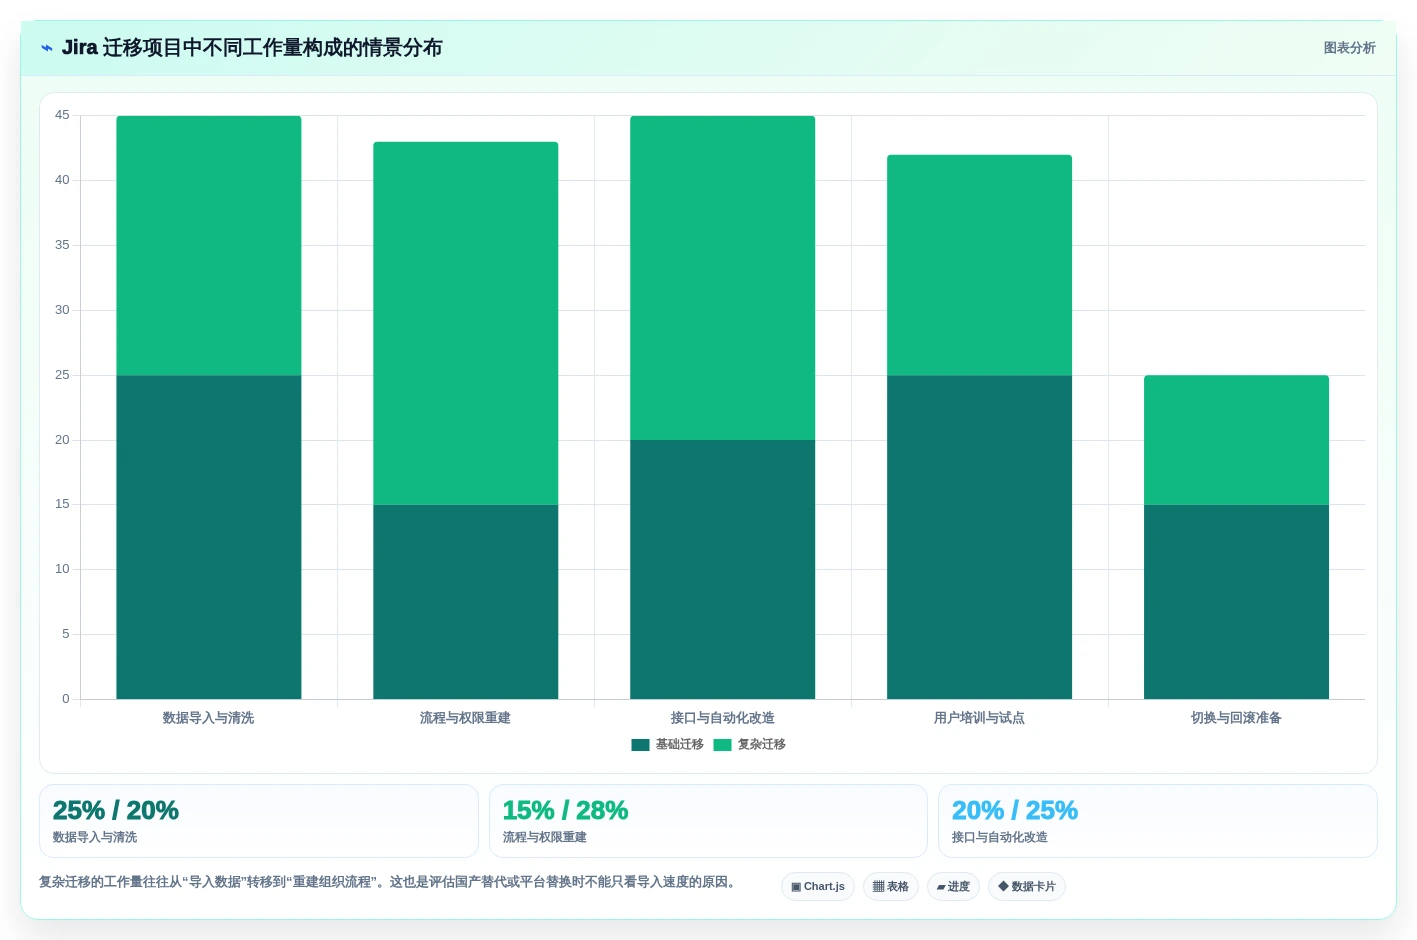1417x940 pixels.
Task: Click the 数据导入与清洗 card caption
Action: click(95, 837)
